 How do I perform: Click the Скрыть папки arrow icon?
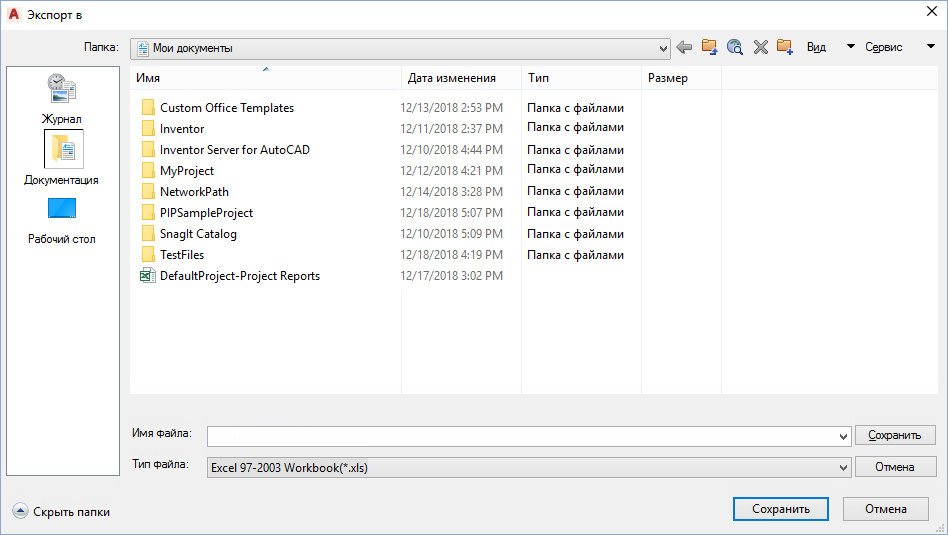point(20,511)
